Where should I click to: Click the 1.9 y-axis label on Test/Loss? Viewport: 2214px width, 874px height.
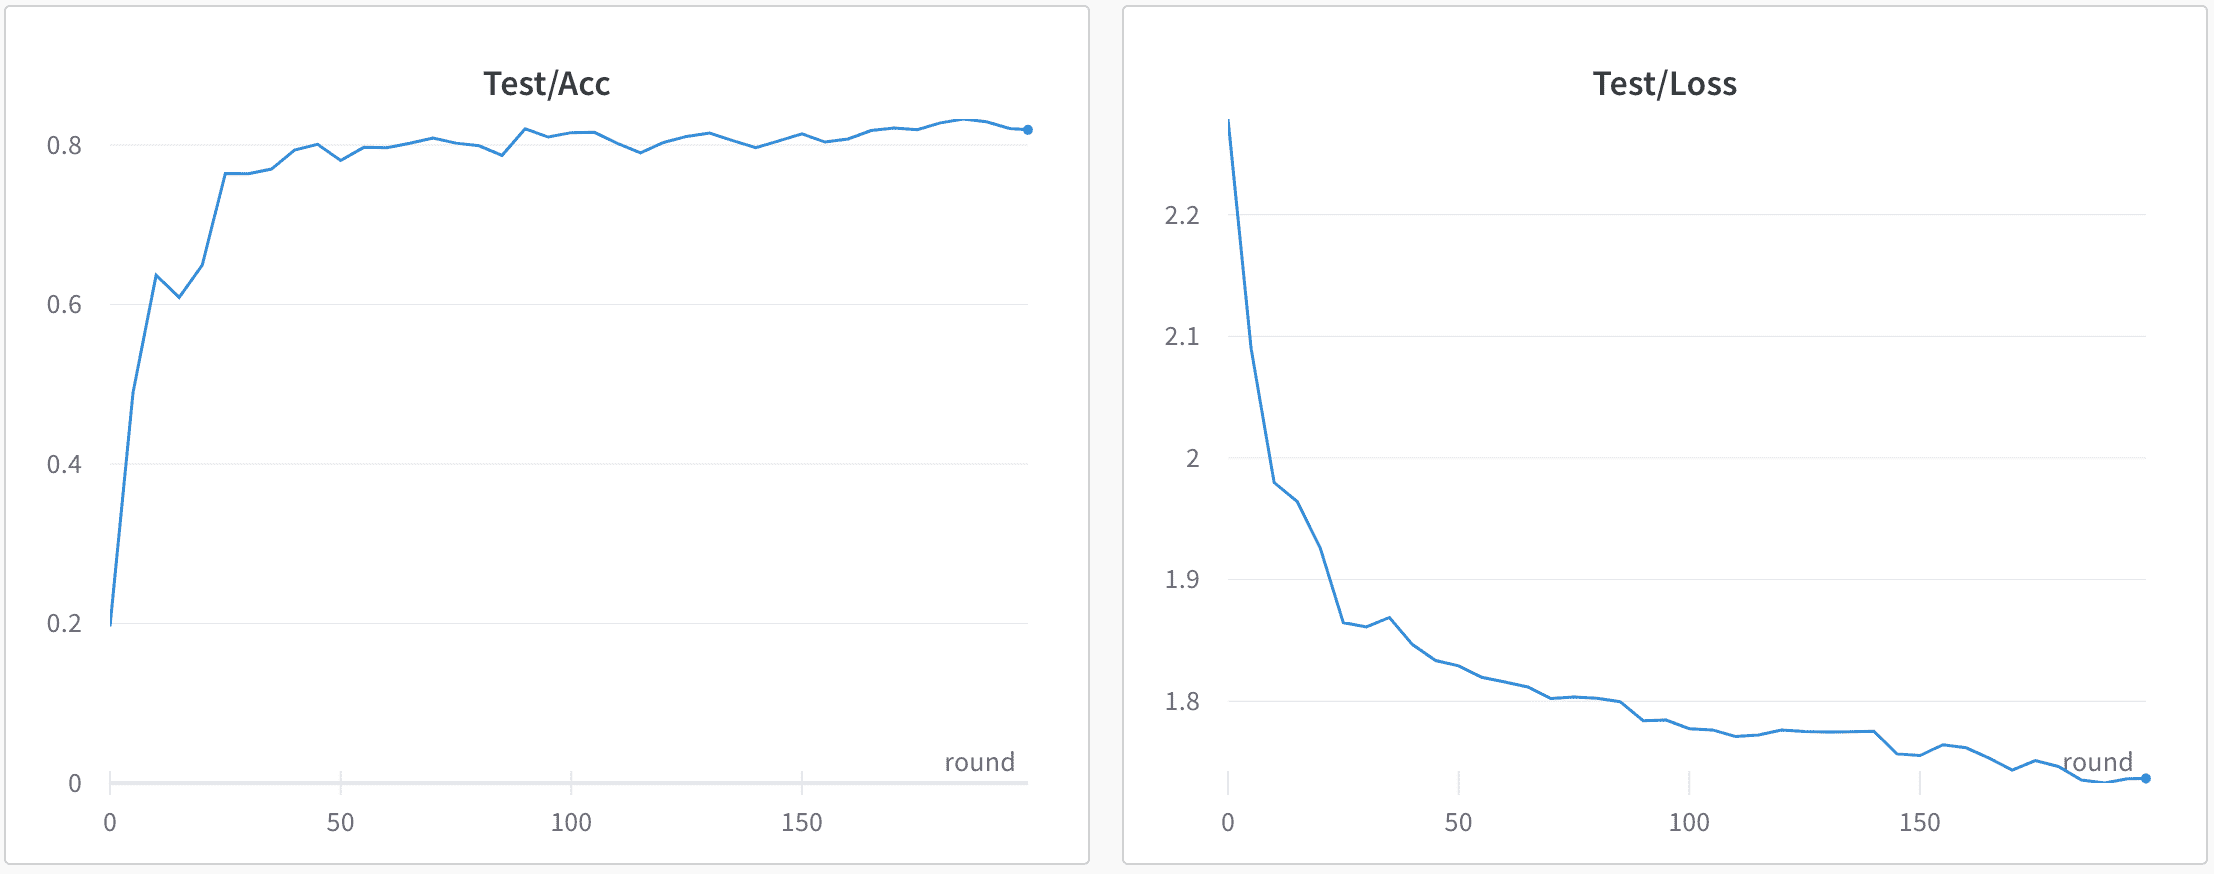[1182, 580]
